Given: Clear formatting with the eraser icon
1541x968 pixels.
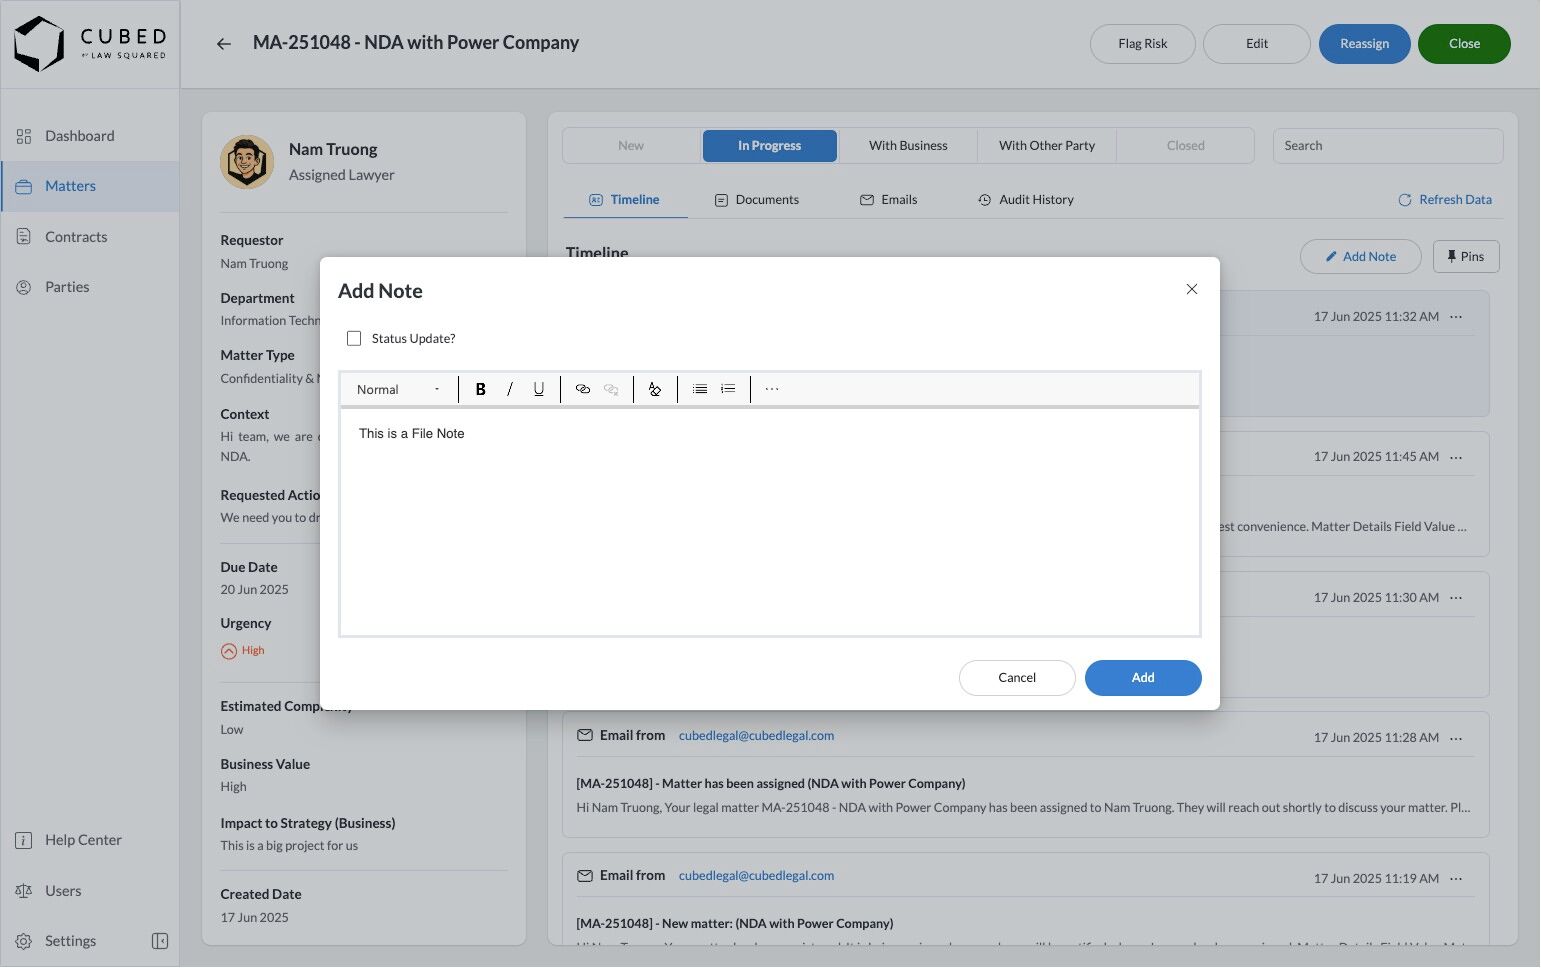Looking at the screenshot, I should tap(655, 389).
